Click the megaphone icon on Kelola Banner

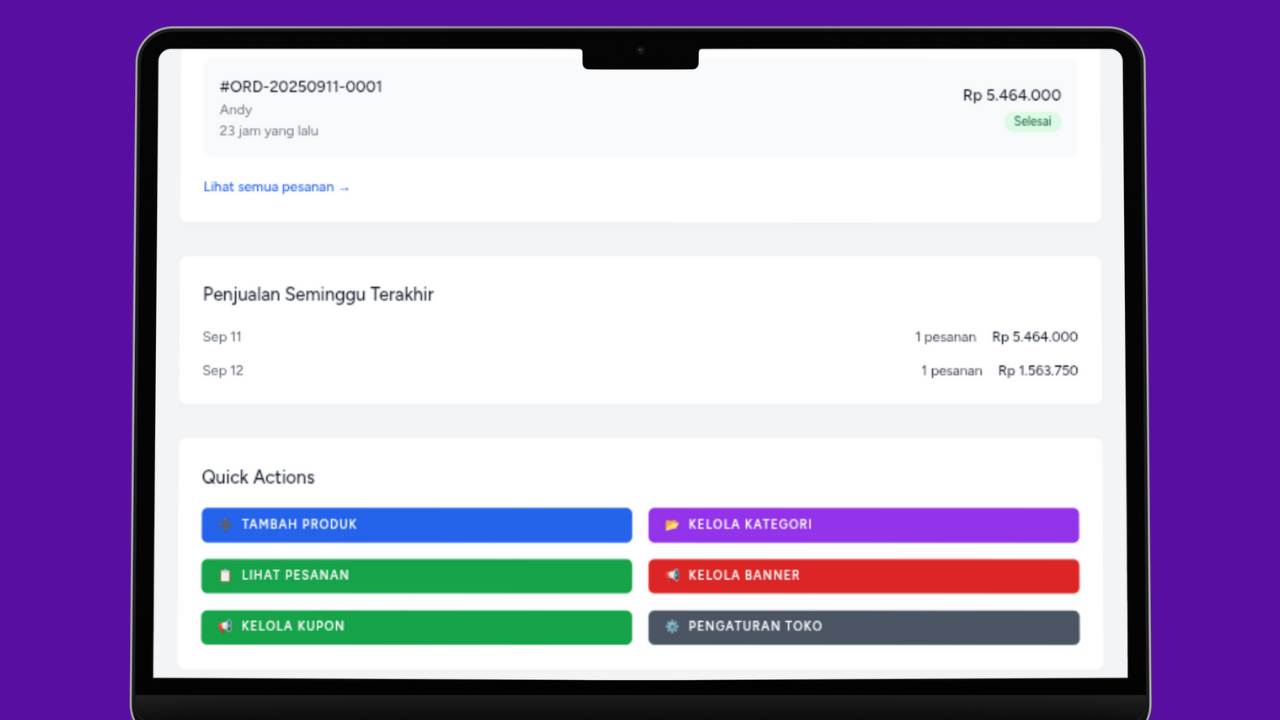coord(672,575)
